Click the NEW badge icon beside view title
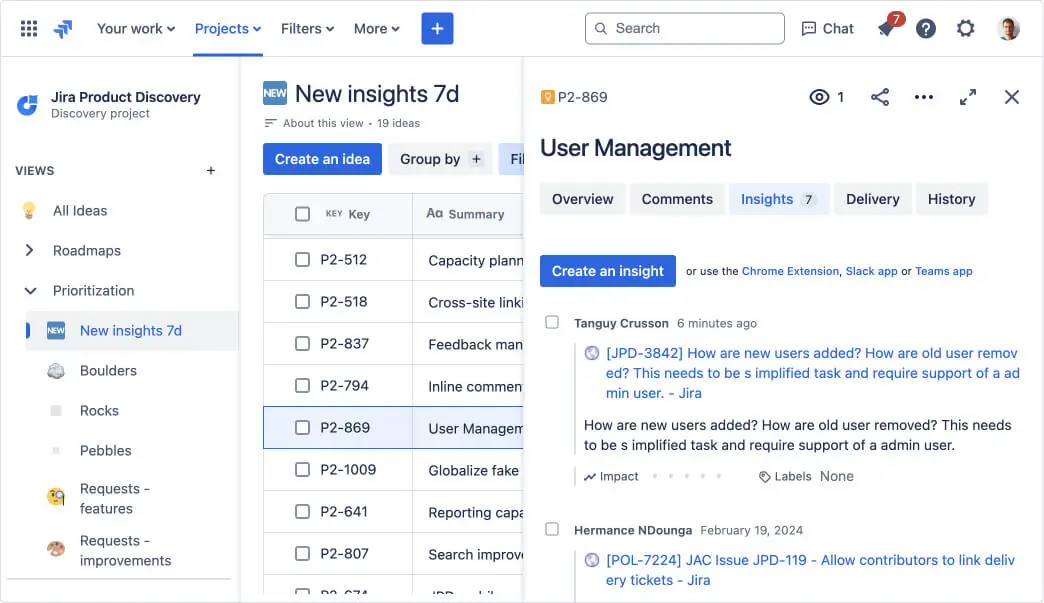 (274, 93)
